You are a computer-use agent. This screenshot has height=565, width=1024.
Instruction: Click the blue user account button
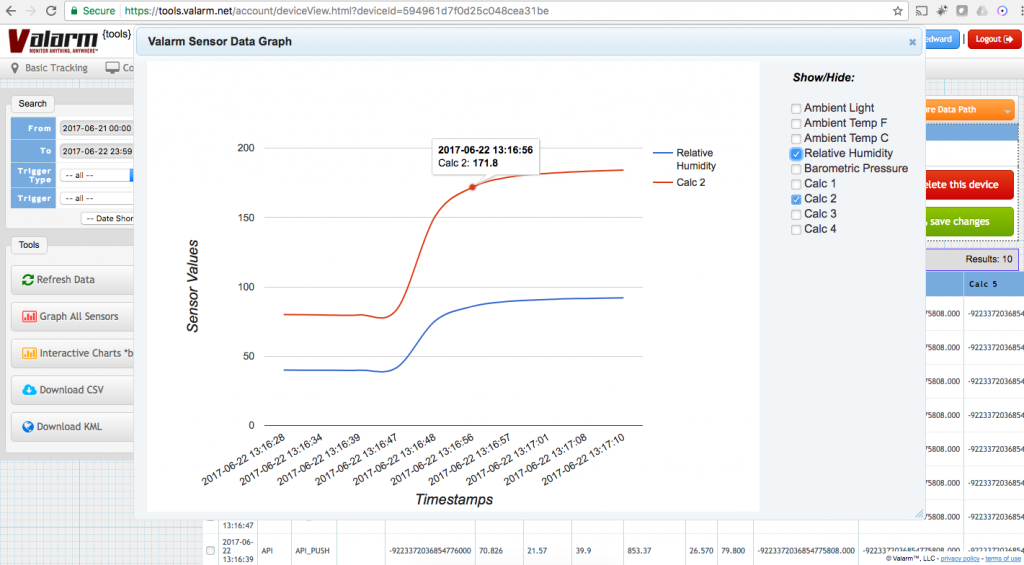pyautogui.click(x=942, y=39)
